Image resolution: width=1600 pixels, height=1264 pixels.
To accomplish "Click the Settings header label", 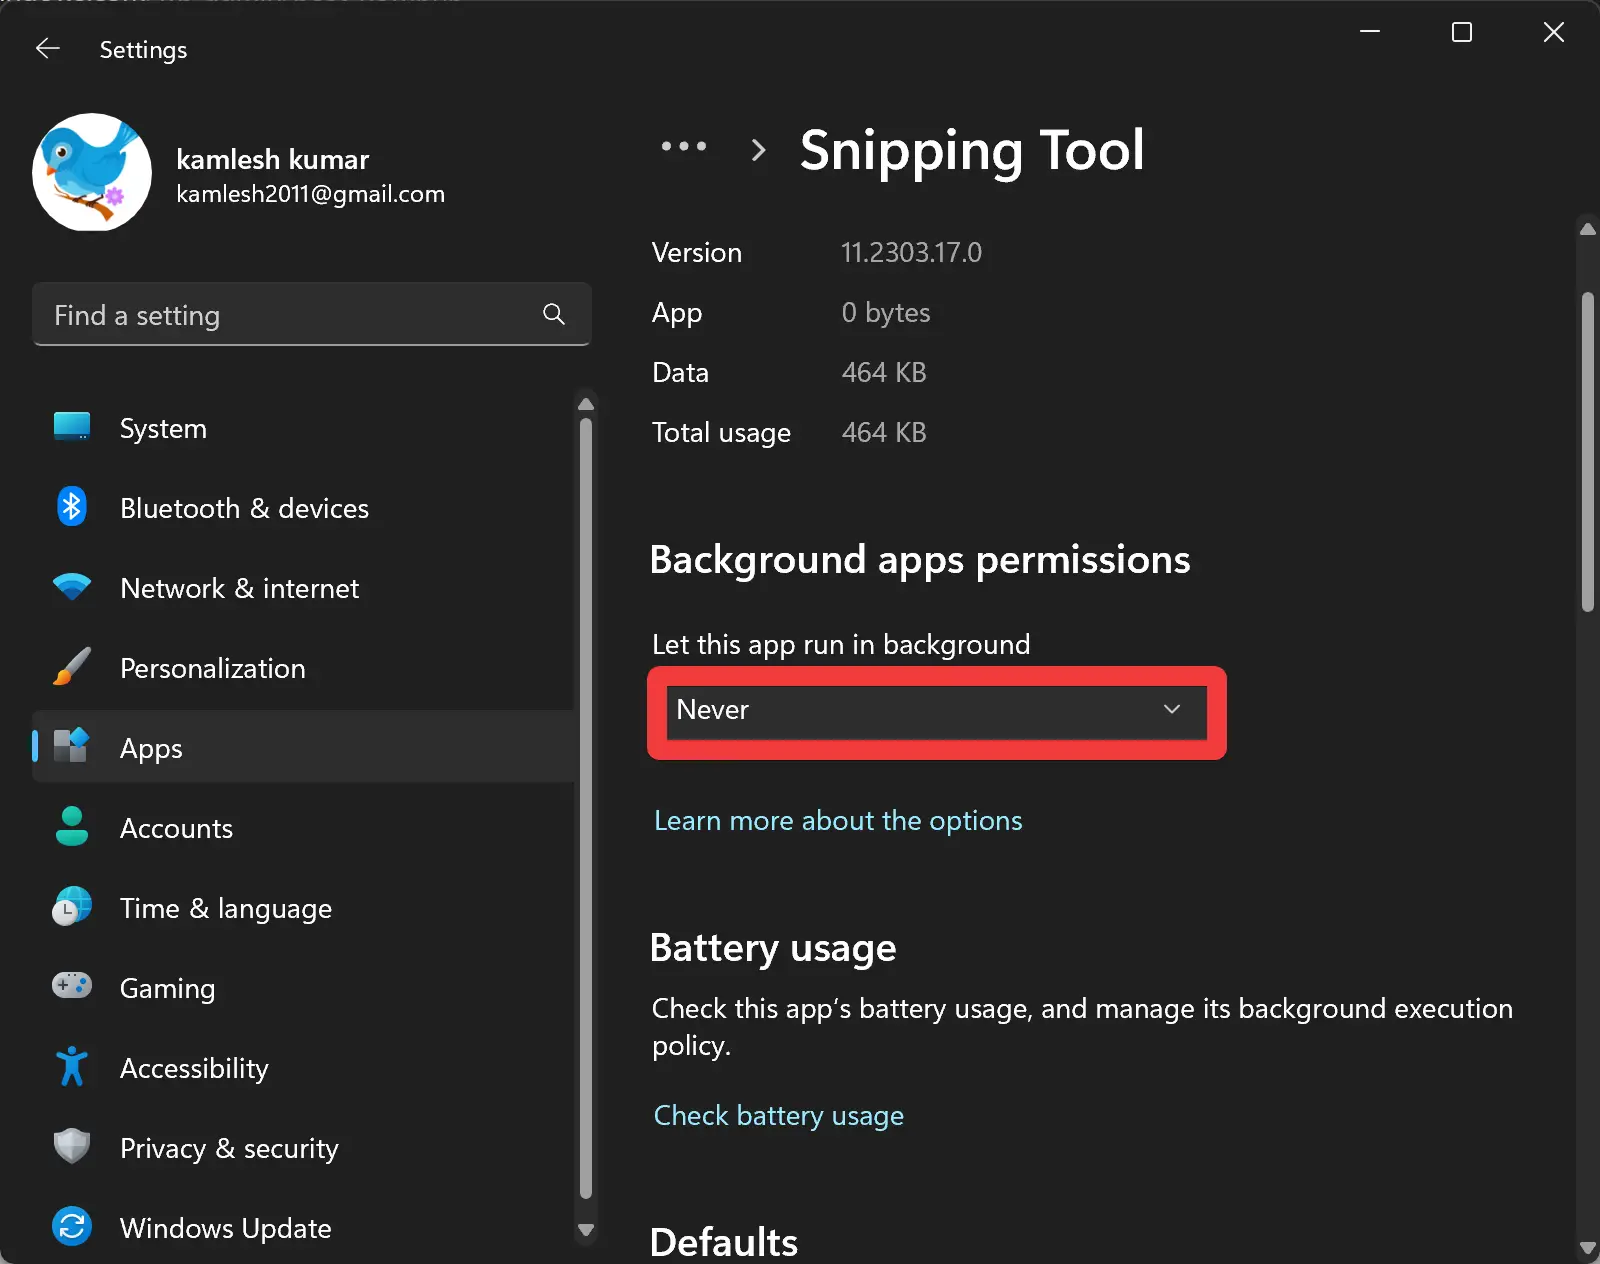I will click(x=142, y=49).
